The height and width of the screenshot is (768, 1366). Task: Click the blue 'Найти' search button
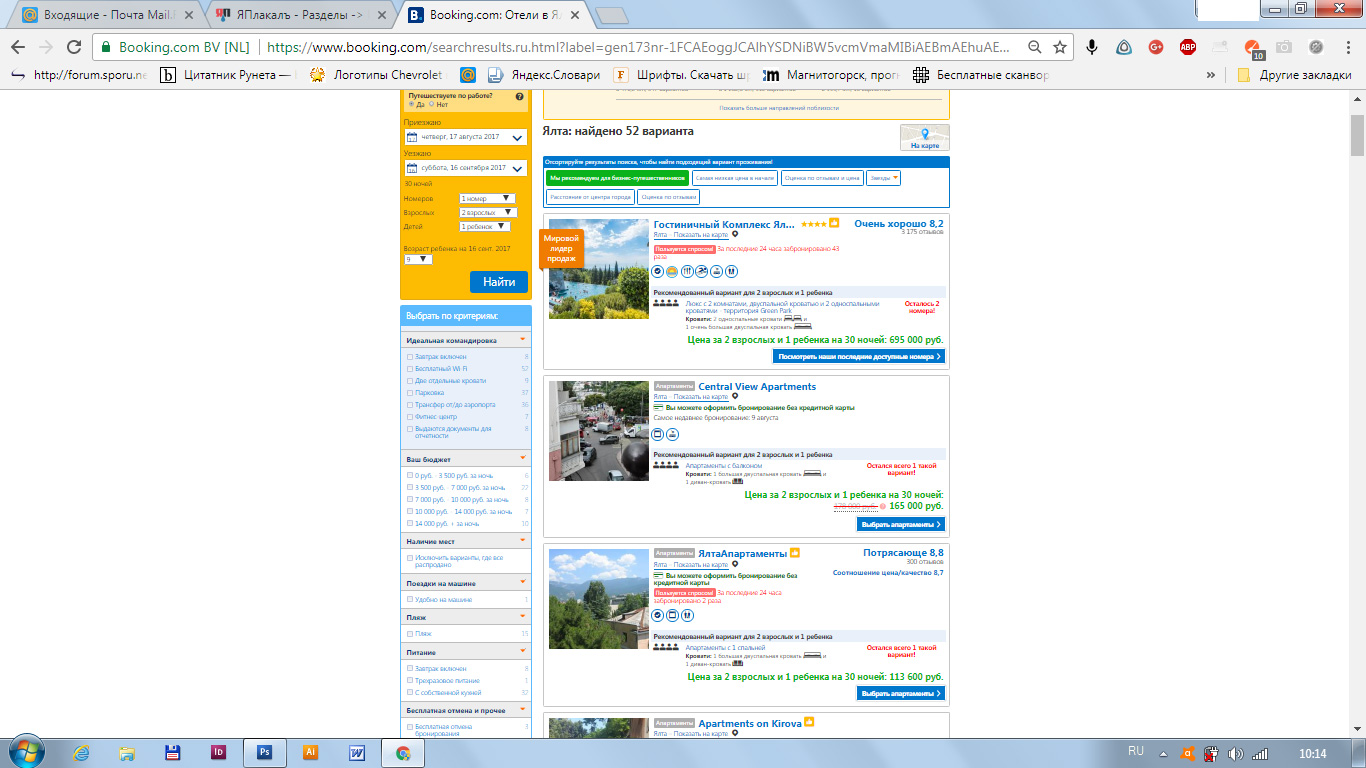point(499,282)
